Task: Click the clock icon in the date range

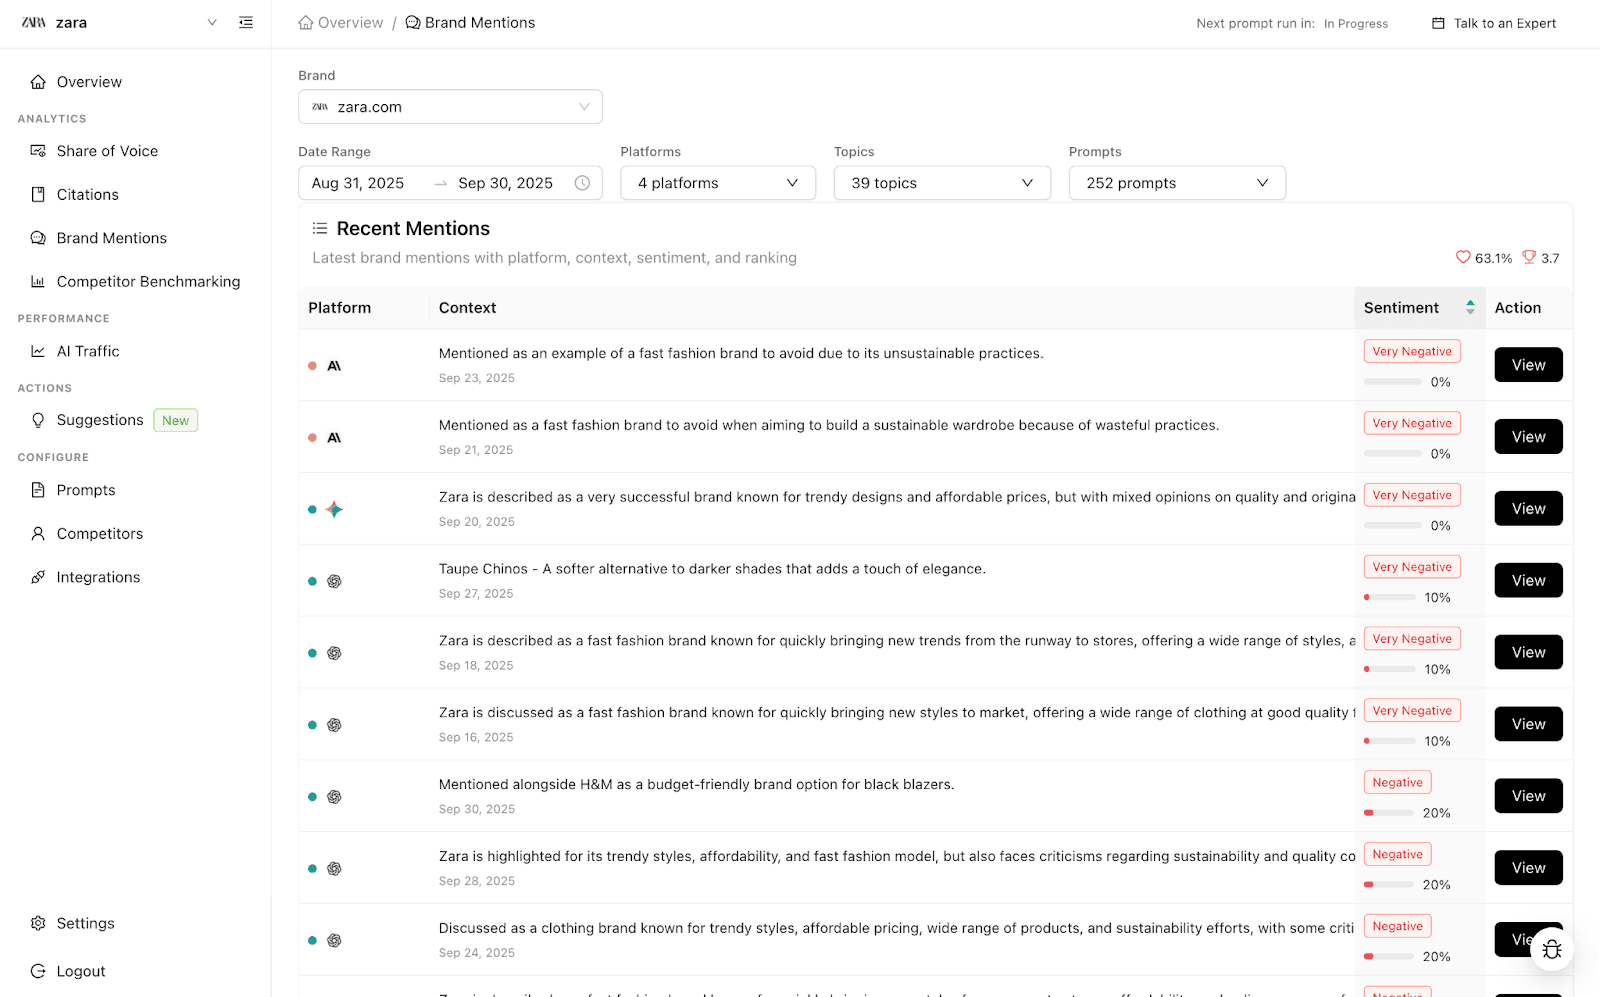Action: coord(582,183)
